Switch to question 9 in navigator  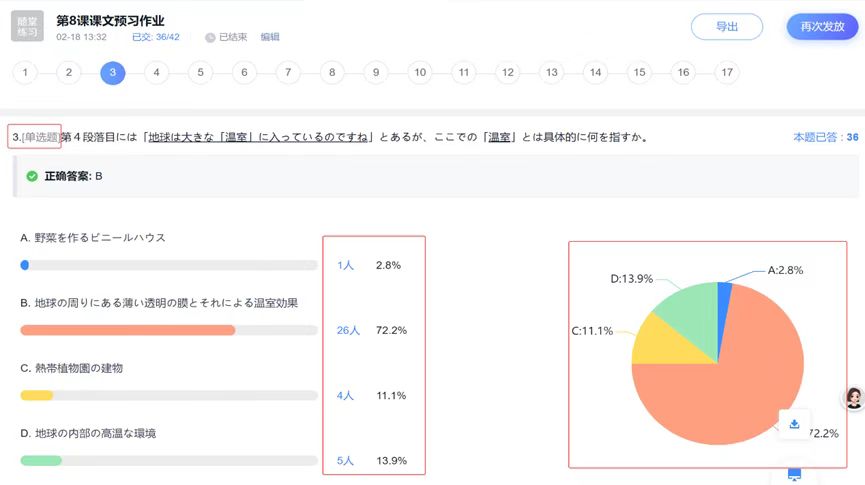pyautogui.click(x=375, y=73)
